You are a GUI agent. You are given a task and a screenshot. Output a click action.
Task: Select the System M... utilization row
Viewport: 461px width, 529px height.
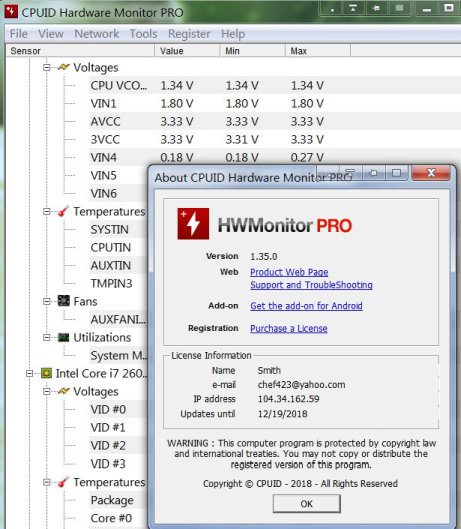click(119, 355)
